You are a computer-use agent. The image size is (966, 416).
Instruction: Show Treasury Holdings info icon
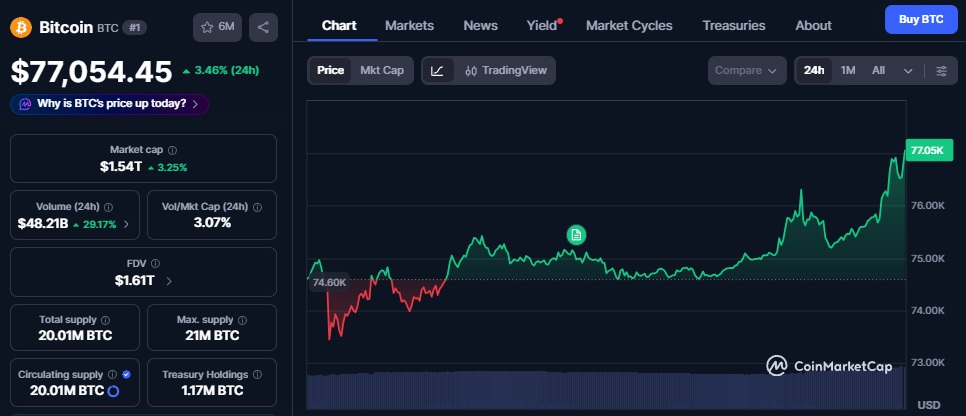pyautogui.click(x=257, y=374)
